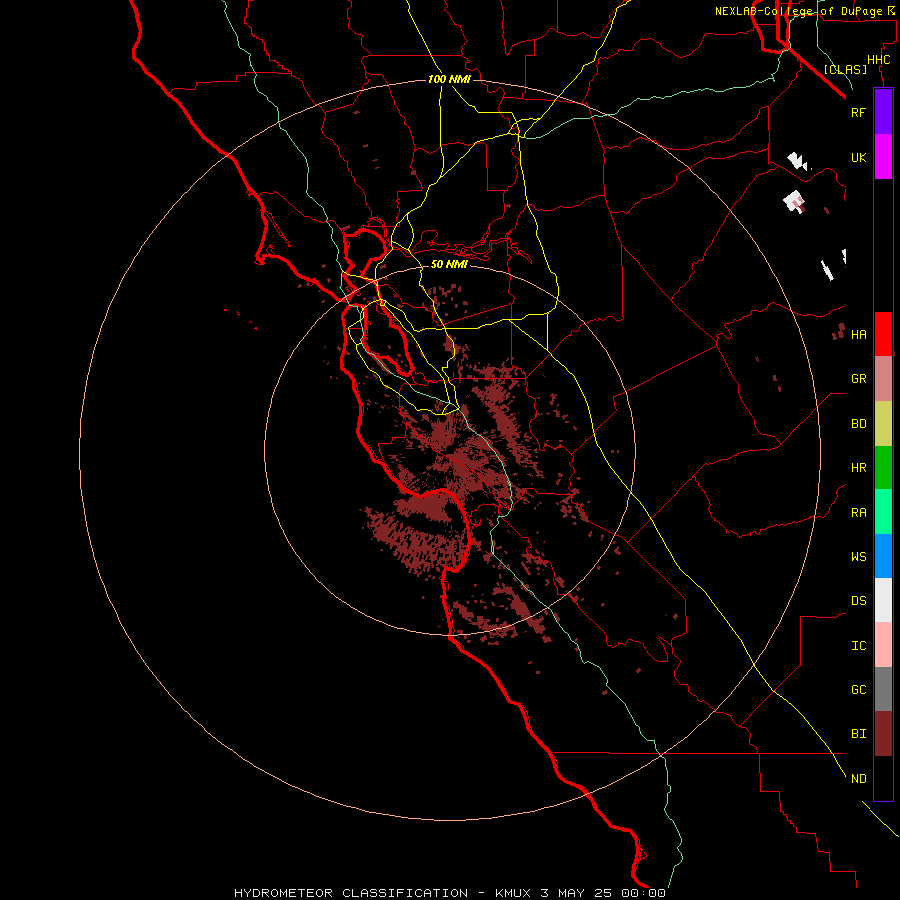Click the 'IC' legend label
This screenshot has width=900, height=900.
tap(858, 645)
